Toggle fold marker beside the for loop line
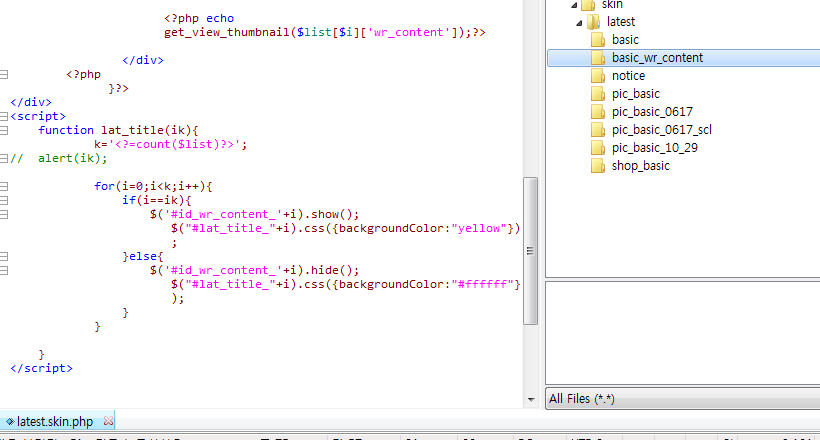This screenshot has height=440, width=820. click(x=5, y=186)
